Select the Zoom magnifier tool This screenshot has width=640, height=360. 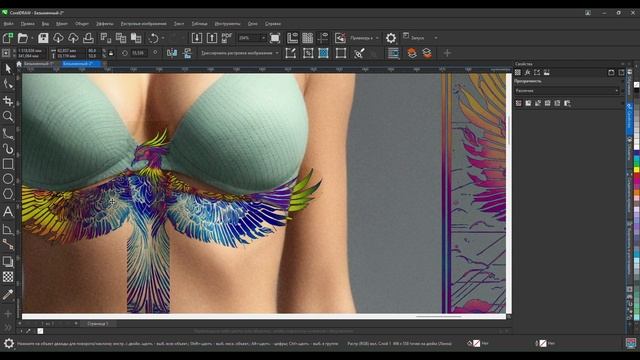click(8, 116)
